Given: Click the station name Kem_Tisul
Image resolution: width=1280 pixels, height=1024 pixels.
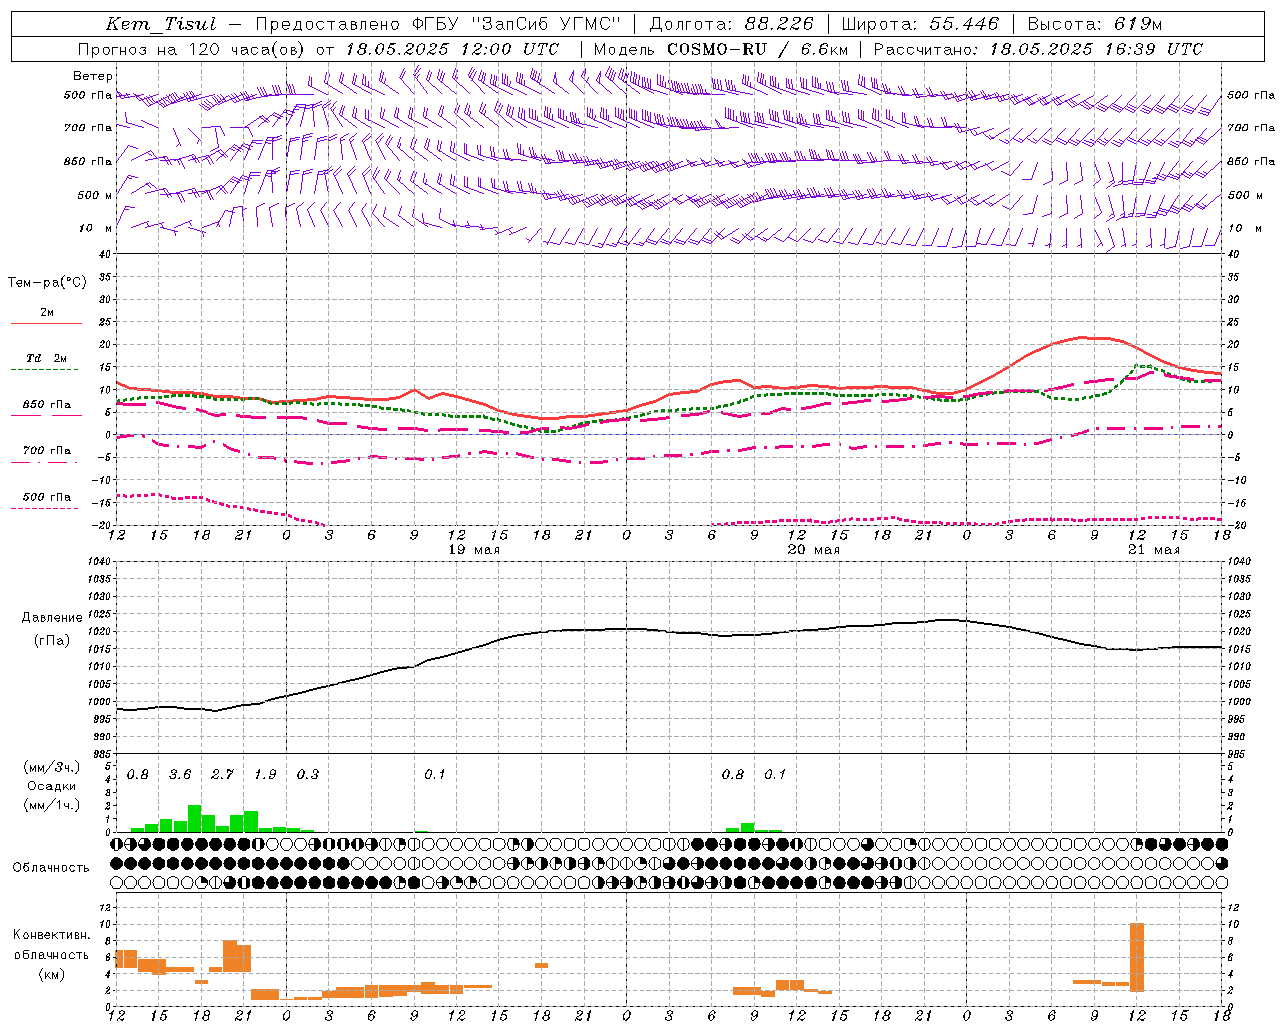Looking at the screenshot, I should [160, 24].
